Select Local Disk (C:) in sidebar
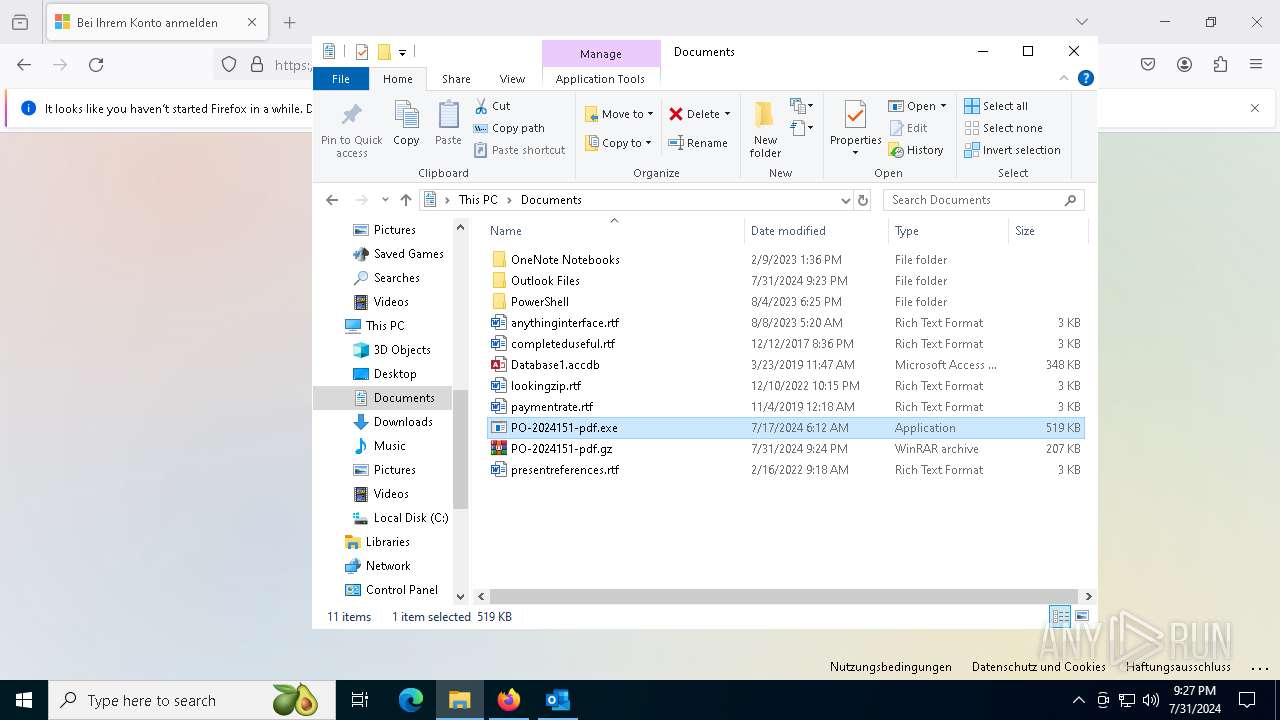This screenshot has height=720, width=1280. click(400, 518)
